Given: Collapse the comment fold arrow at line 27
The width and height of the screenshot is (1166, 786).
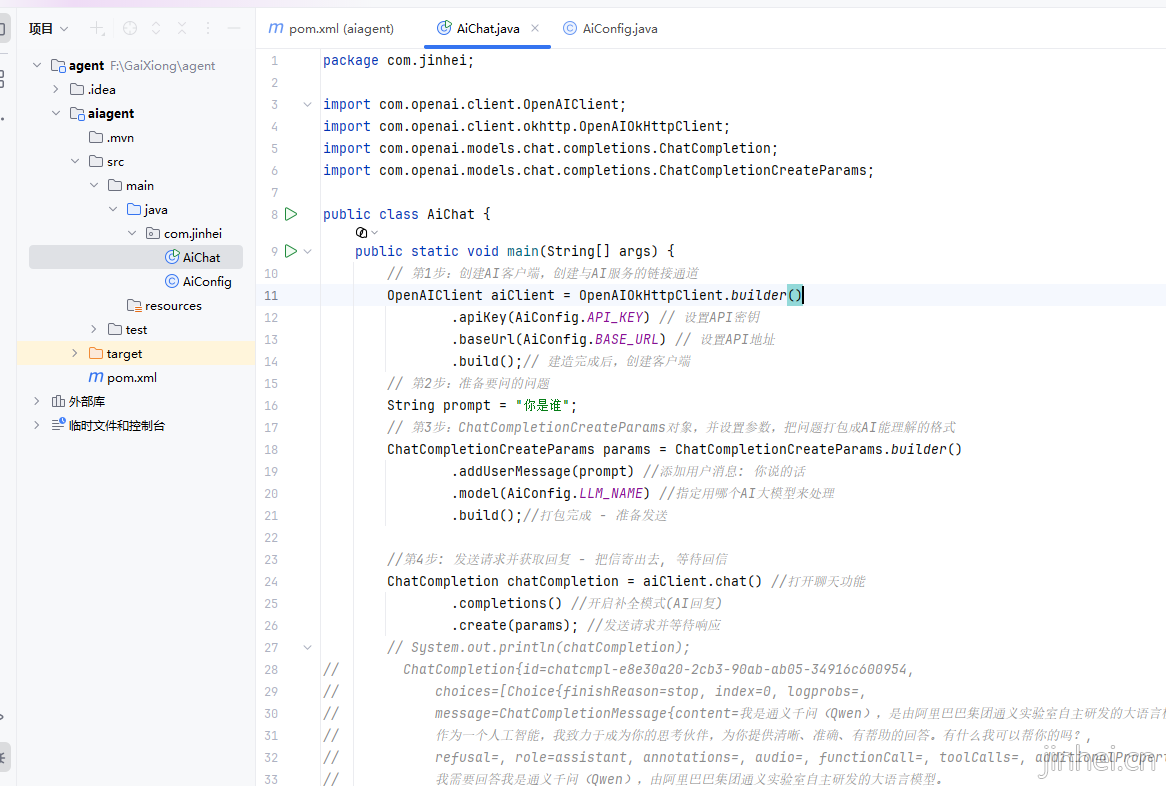Looking at the screenshot, I should pyautogui.click(x=307, y=648).
